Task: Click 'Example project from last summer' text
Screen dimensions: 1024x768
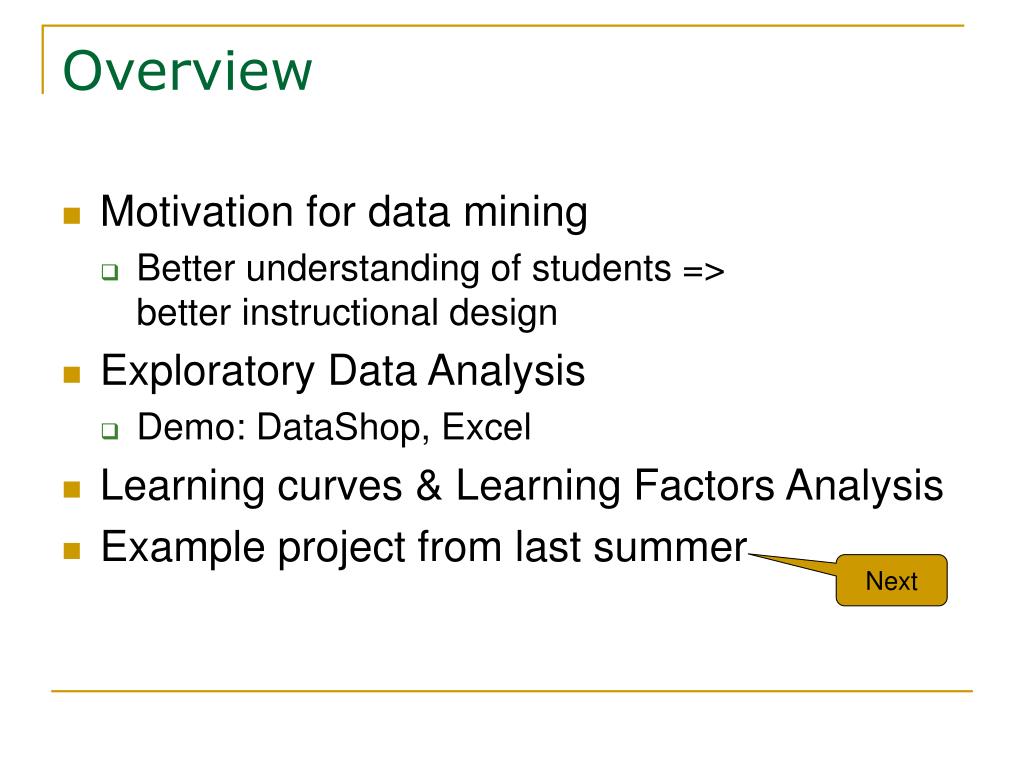Action: coord(424,547)
